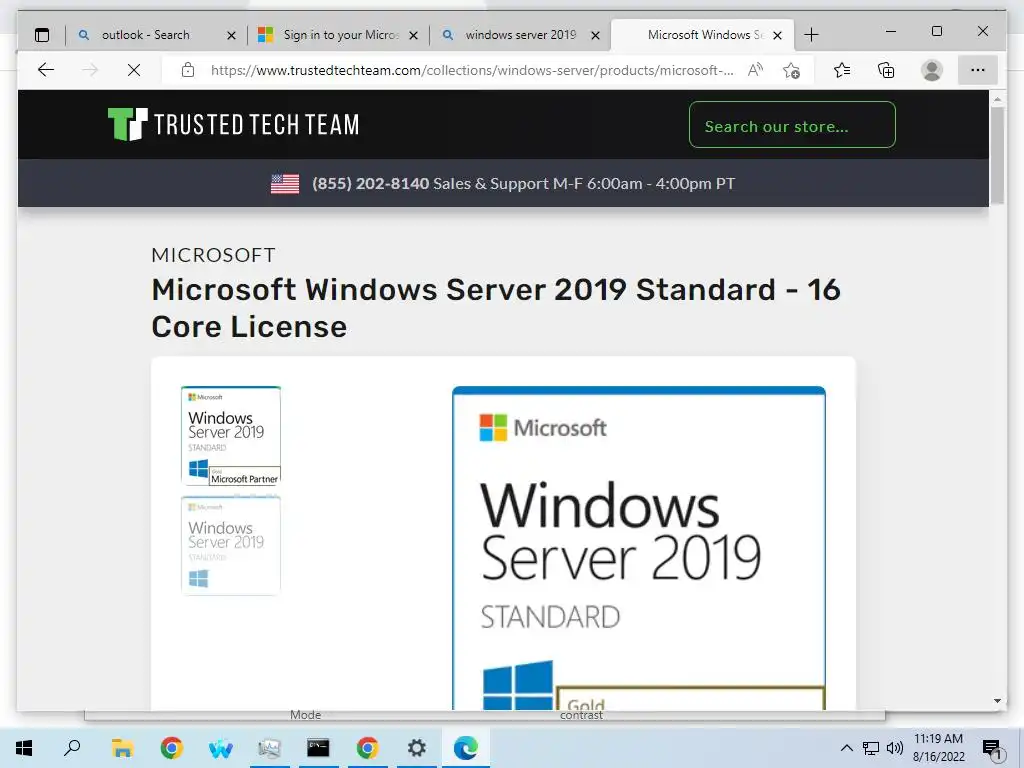Open taskbar search magnifier
Viewport: 1024px width, 768px height.
tap(72, 748)
